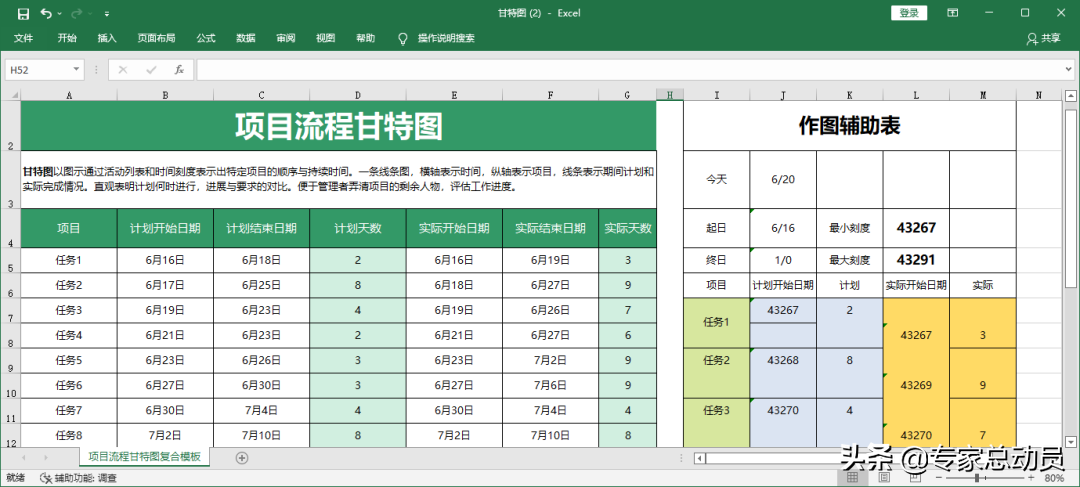1080x487 pixels.
Task: Click the 43269 yellow cell
Action: [916, 385]
